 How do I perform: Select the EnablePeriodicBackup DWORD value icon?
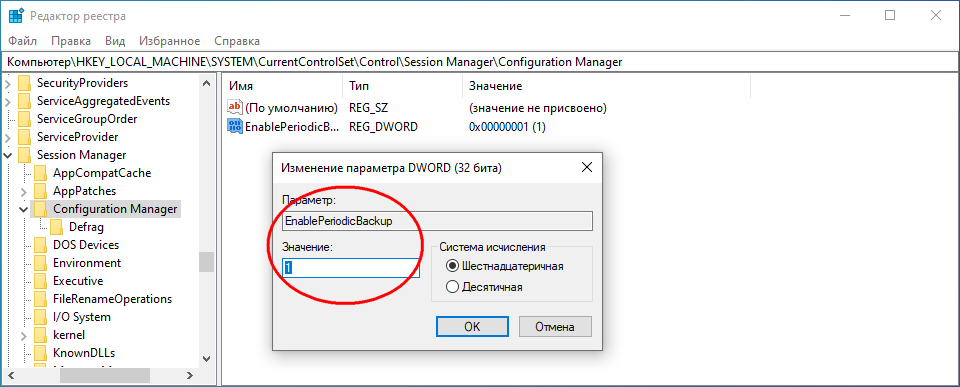[x=235, y=127]
